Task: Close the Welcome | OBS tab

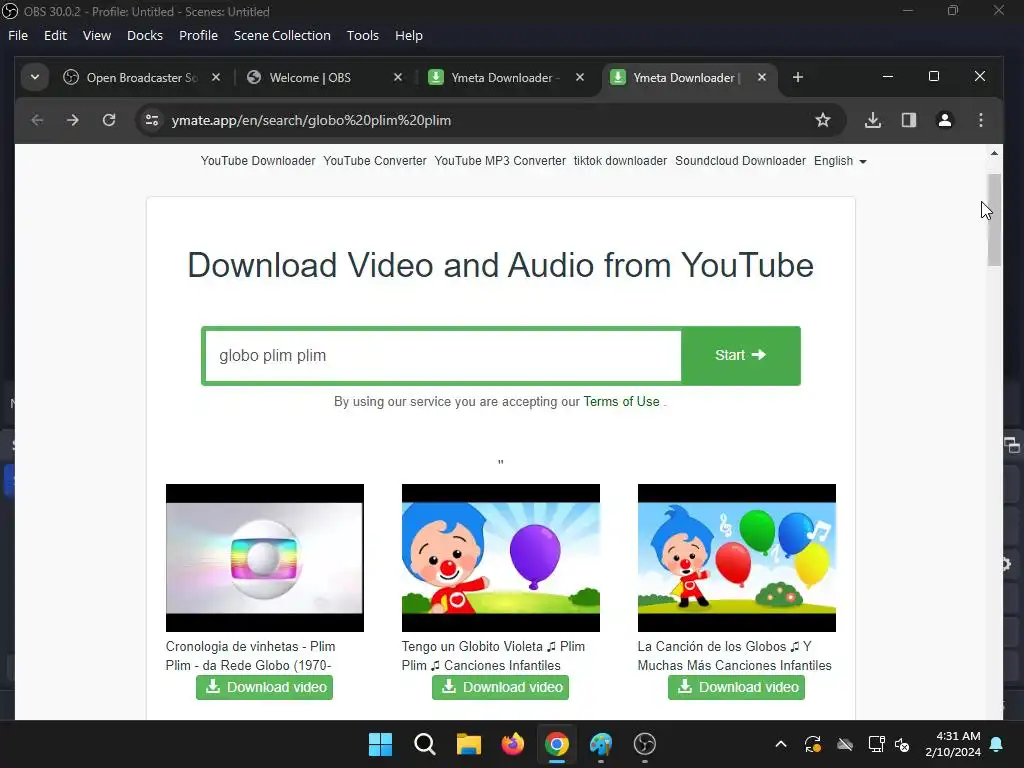Action: [x=398, y=77]
